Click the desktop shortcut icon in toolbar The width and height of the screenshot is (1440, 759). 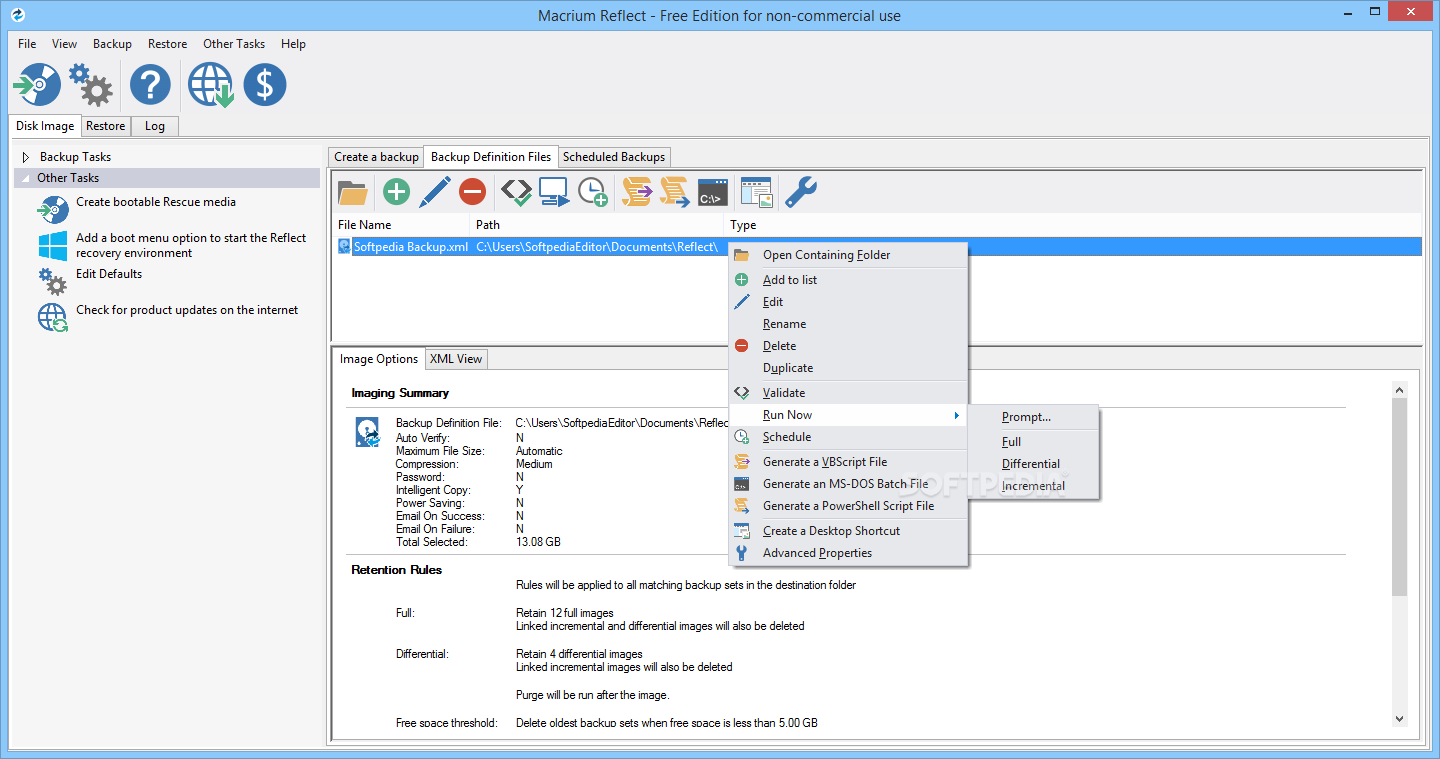coord(757,192)
